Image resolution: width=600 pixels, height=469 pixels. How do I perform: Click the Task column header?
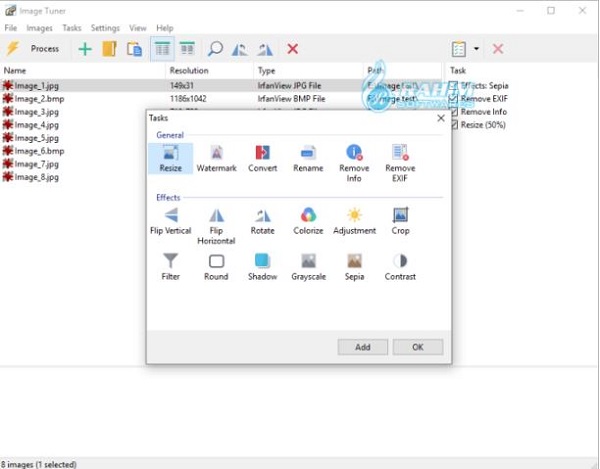(x=458, y=70)
